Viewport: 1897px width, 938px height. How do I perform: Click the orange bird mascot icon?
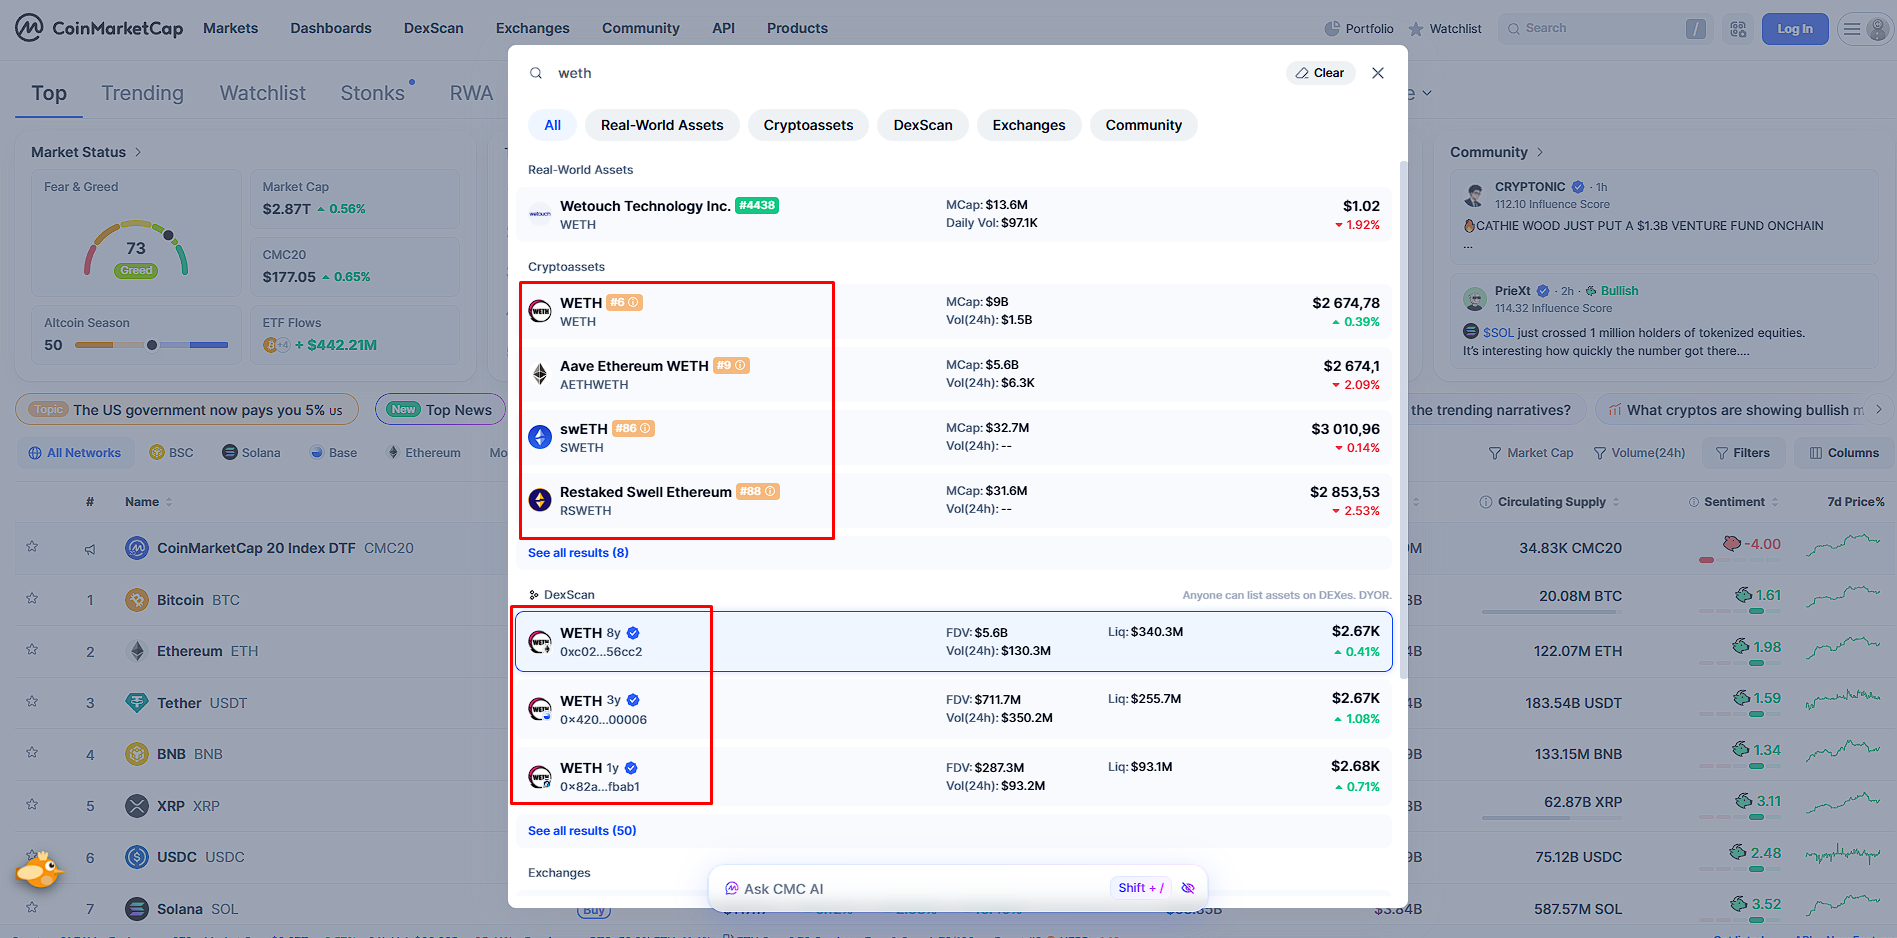(x=38, y=870)
